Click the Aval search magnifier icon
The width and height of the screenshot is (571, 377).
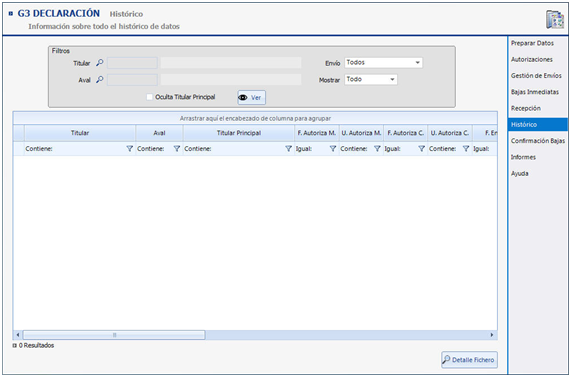pyautogui.click(x=99, y=79)
